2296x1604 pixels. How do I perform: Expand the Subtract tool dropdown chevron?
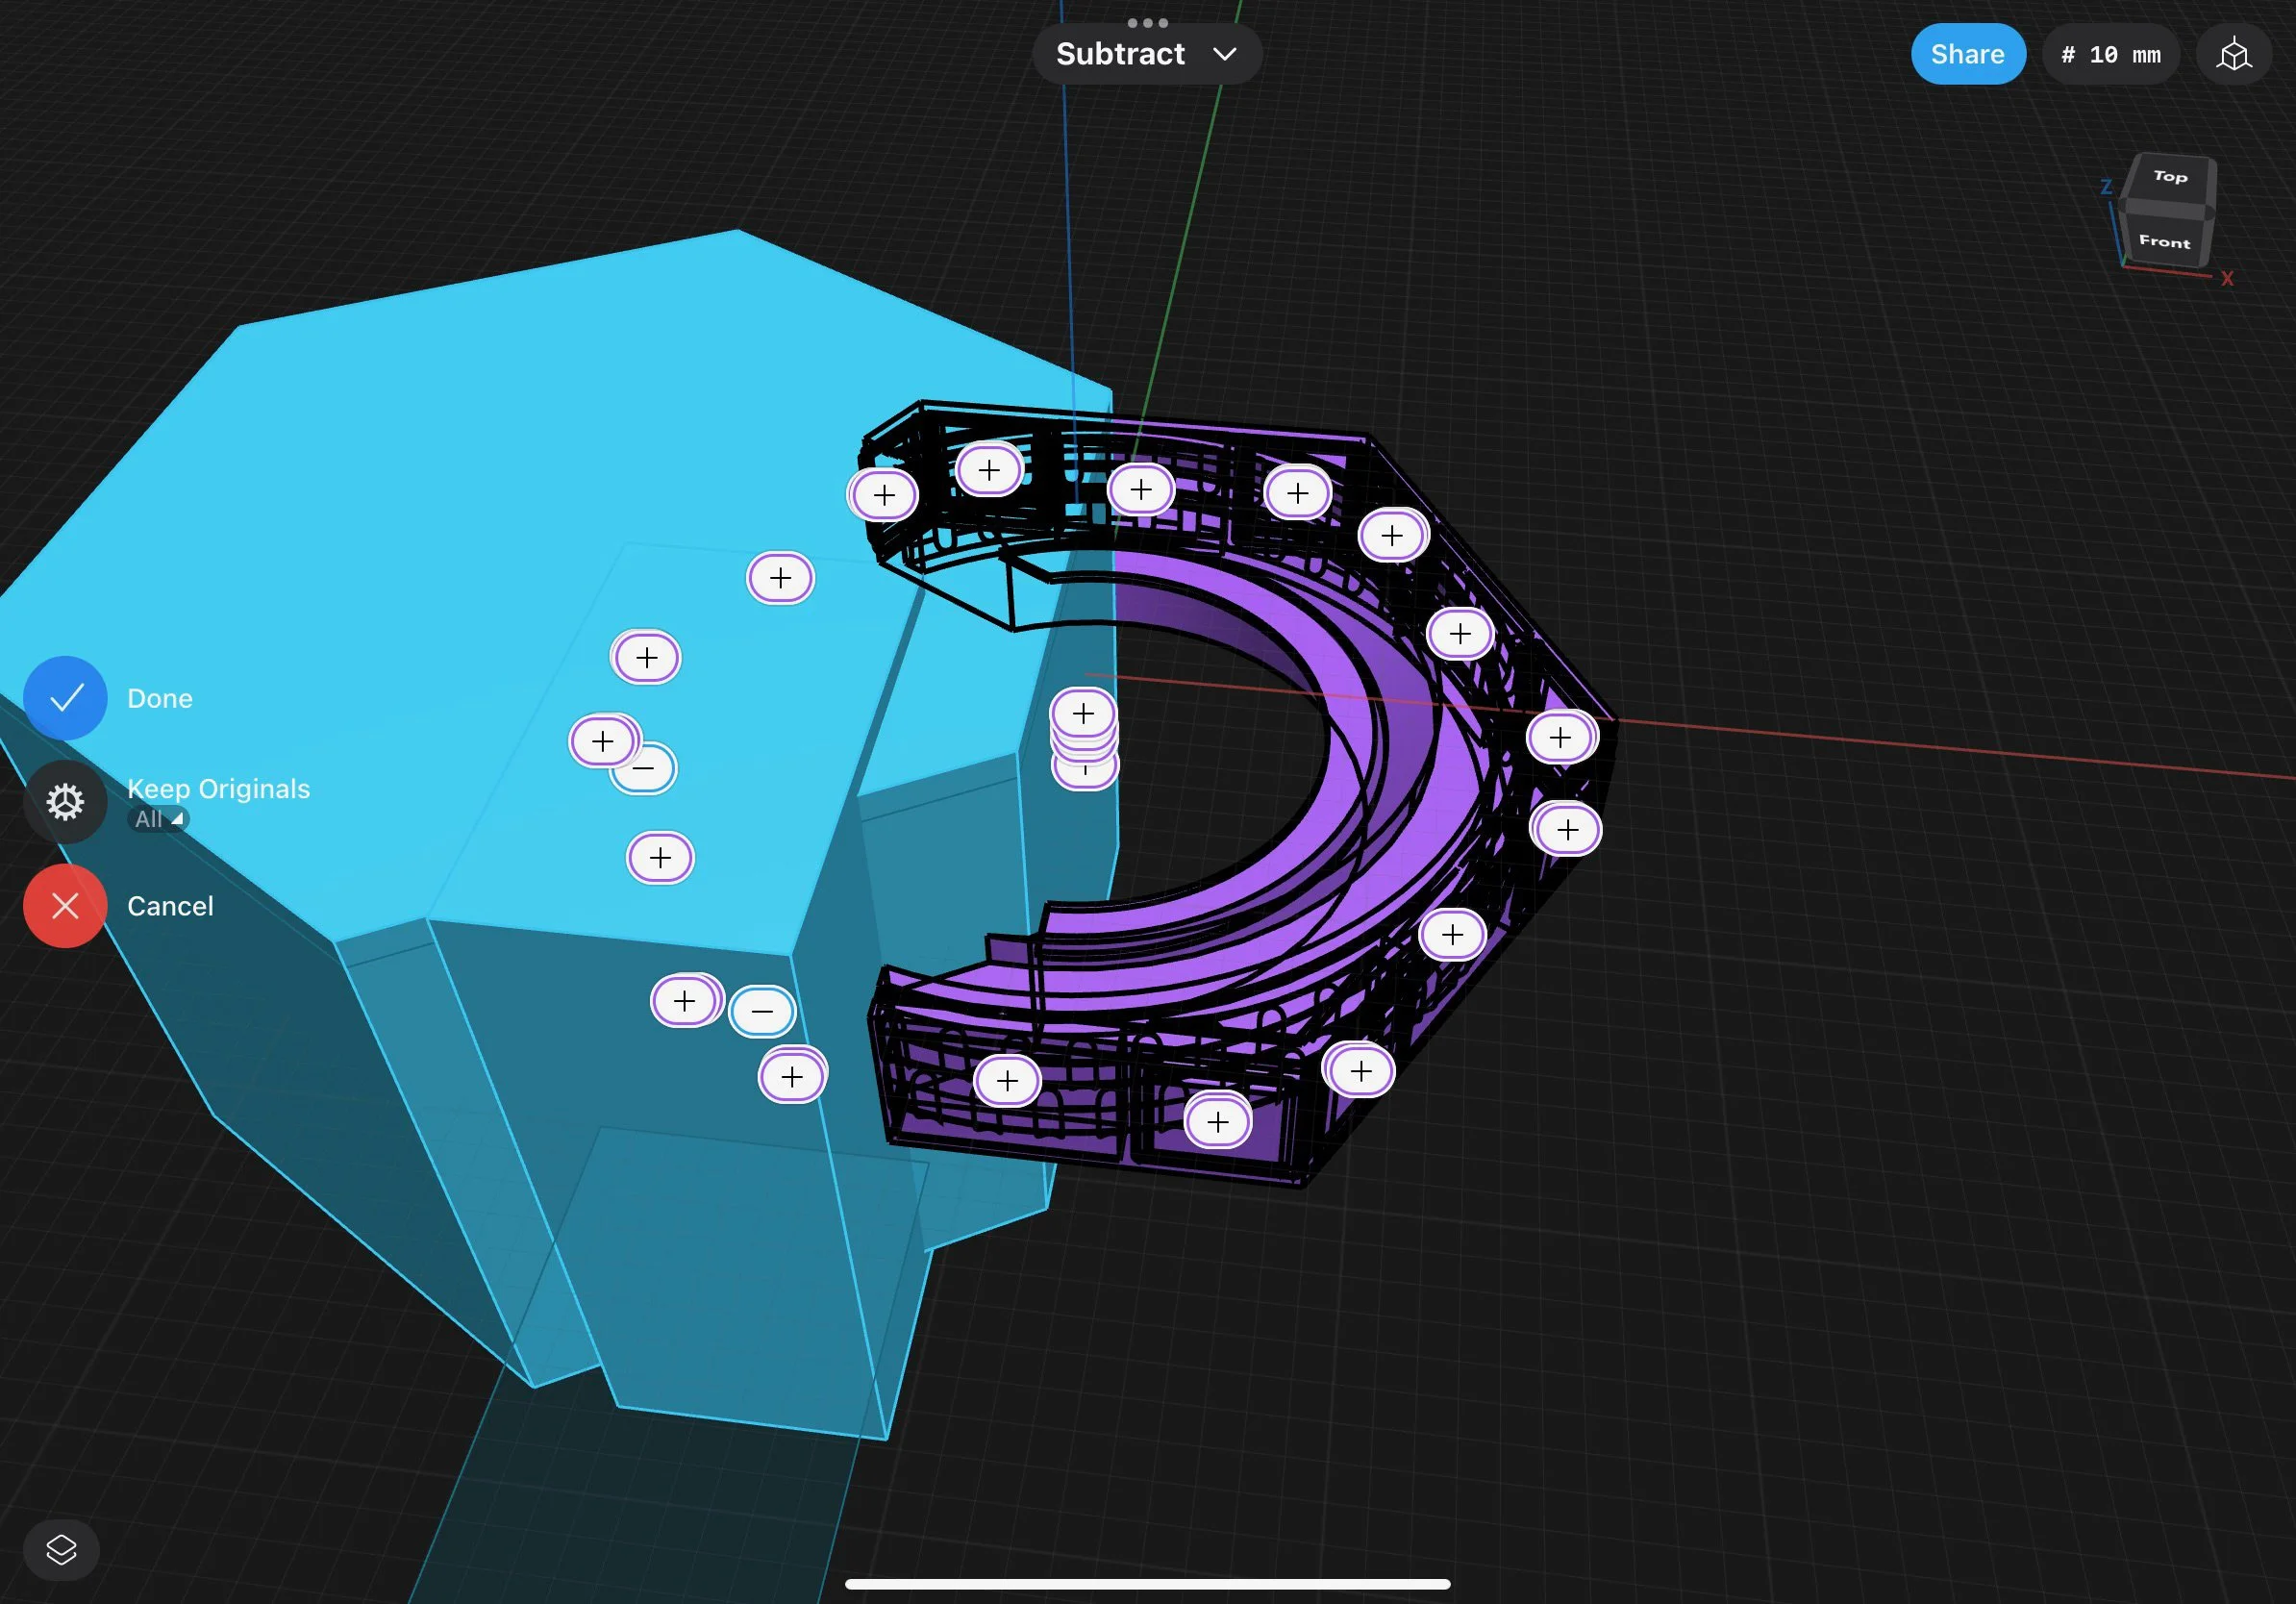point(1225,54)
